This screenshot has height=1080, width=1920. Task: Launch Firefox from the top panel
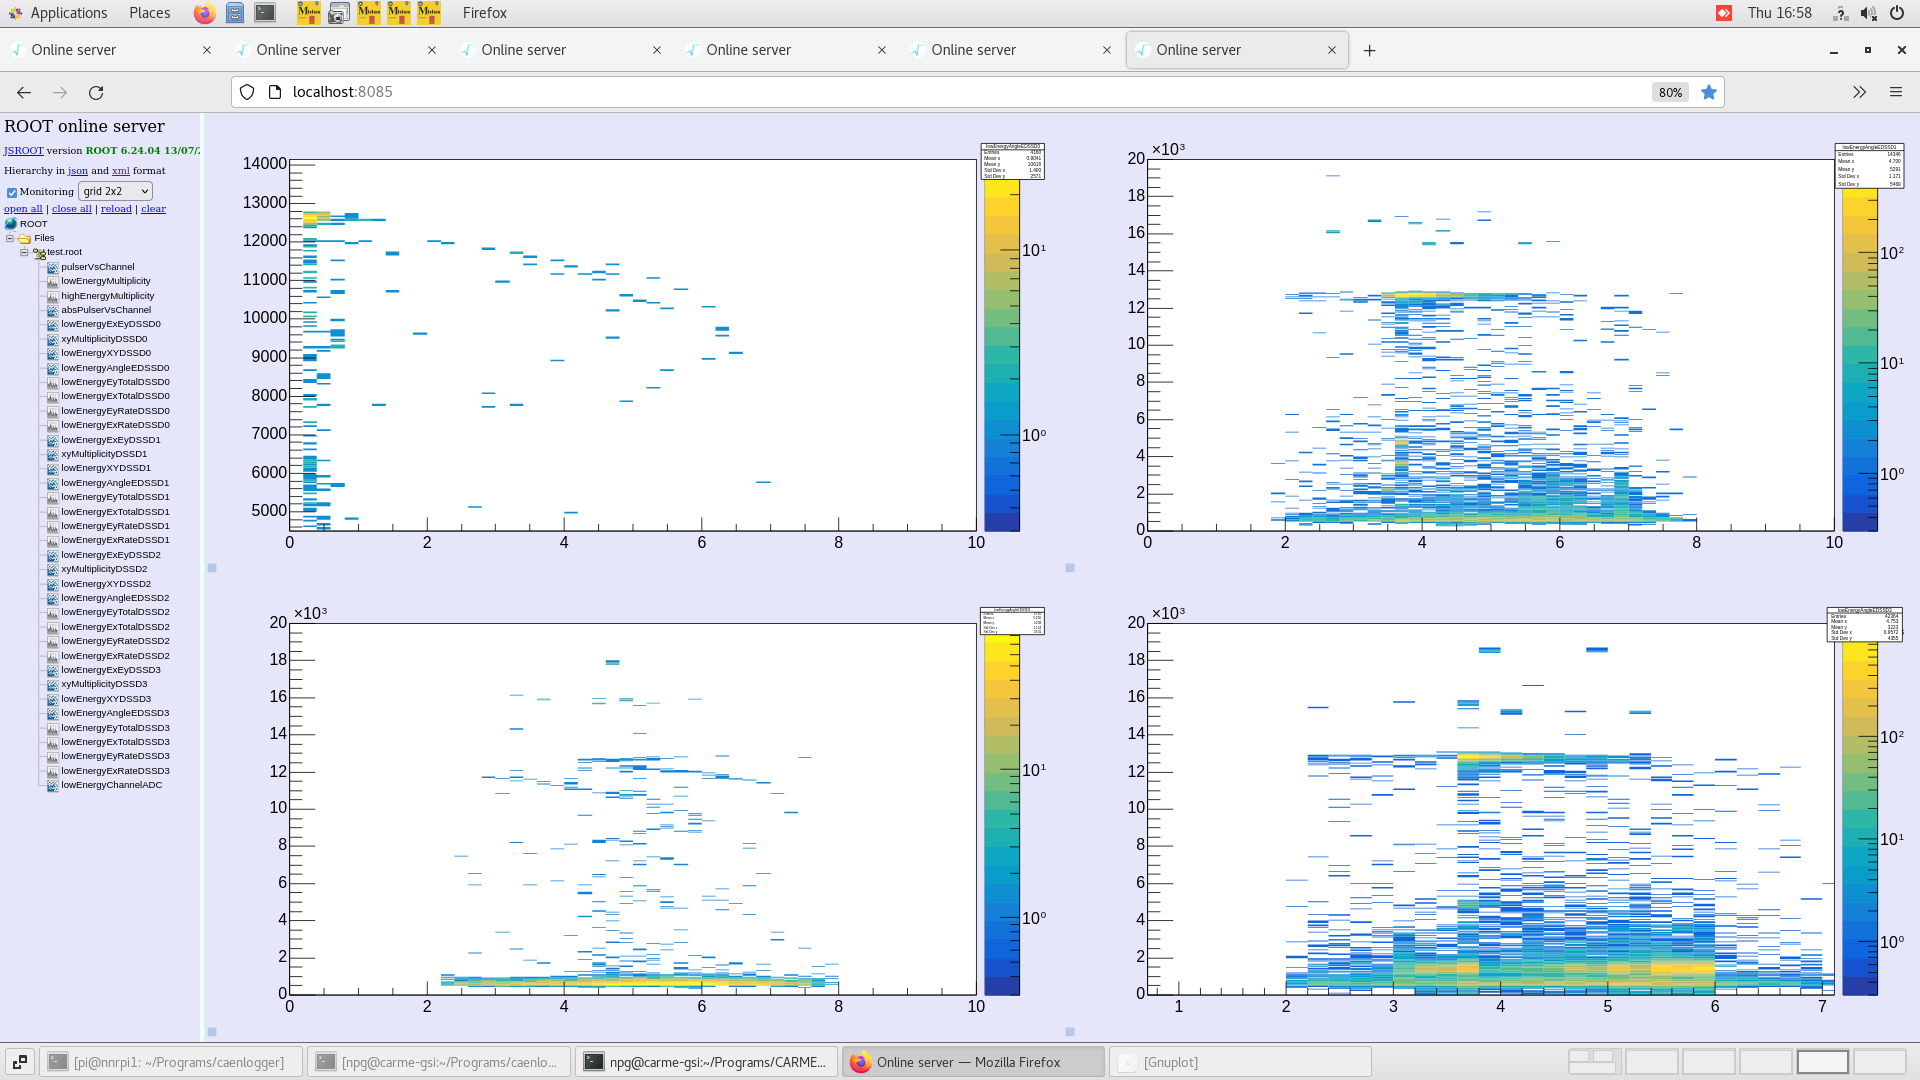(x=204, y=13)
